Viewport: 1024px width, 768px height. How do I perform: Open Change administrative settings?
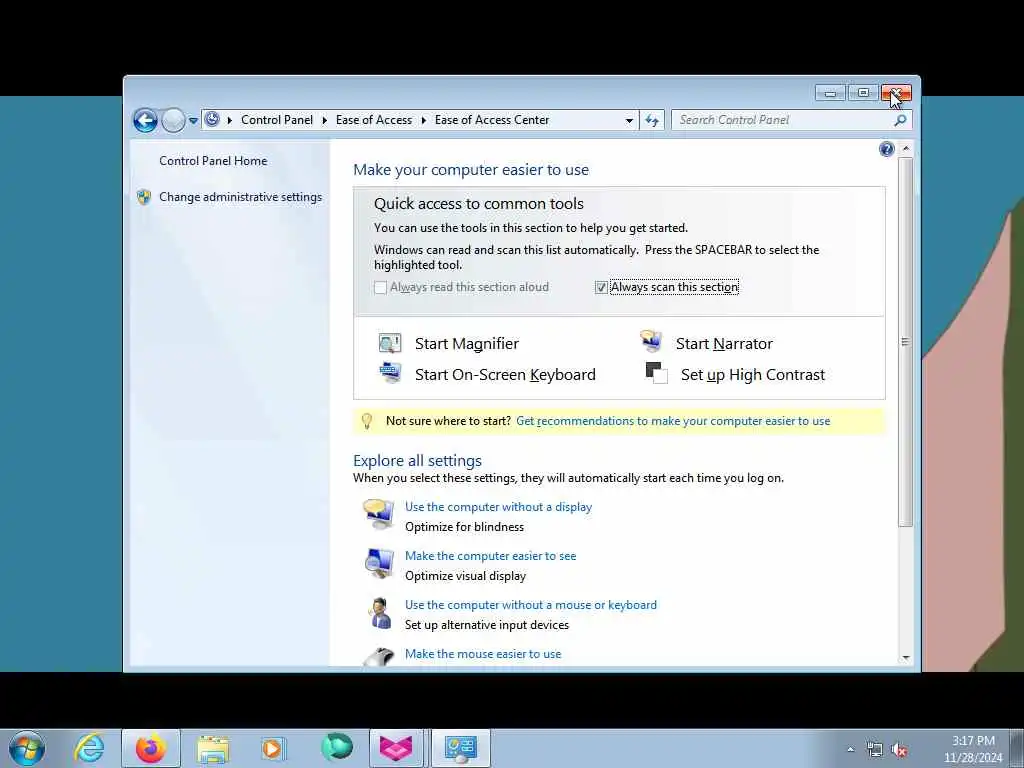point(240,197)
